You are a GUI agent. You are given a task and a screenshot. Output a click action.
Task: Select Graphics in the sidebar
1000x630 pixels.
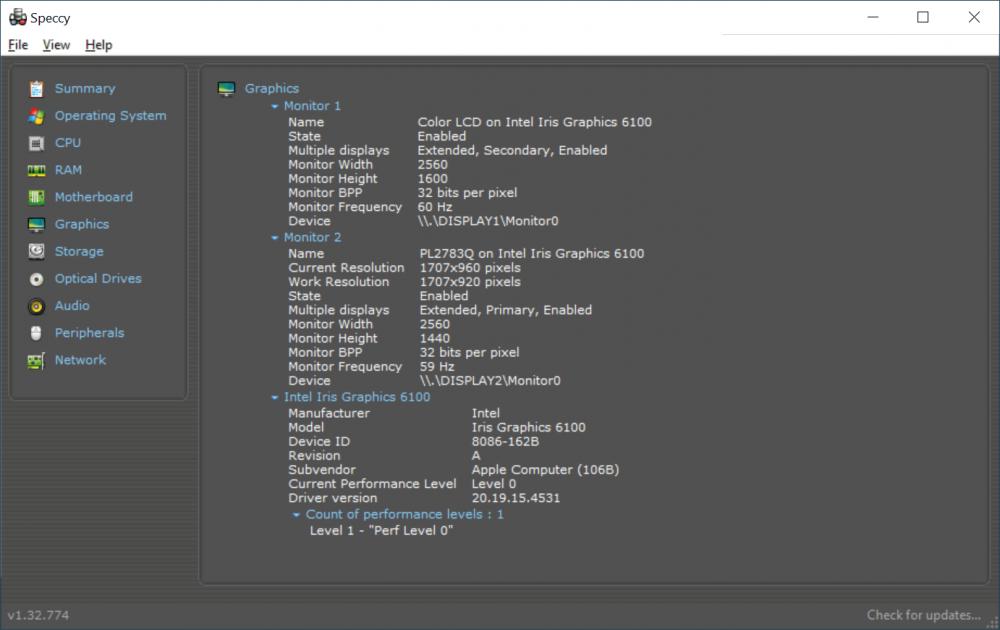pos(82,224)
